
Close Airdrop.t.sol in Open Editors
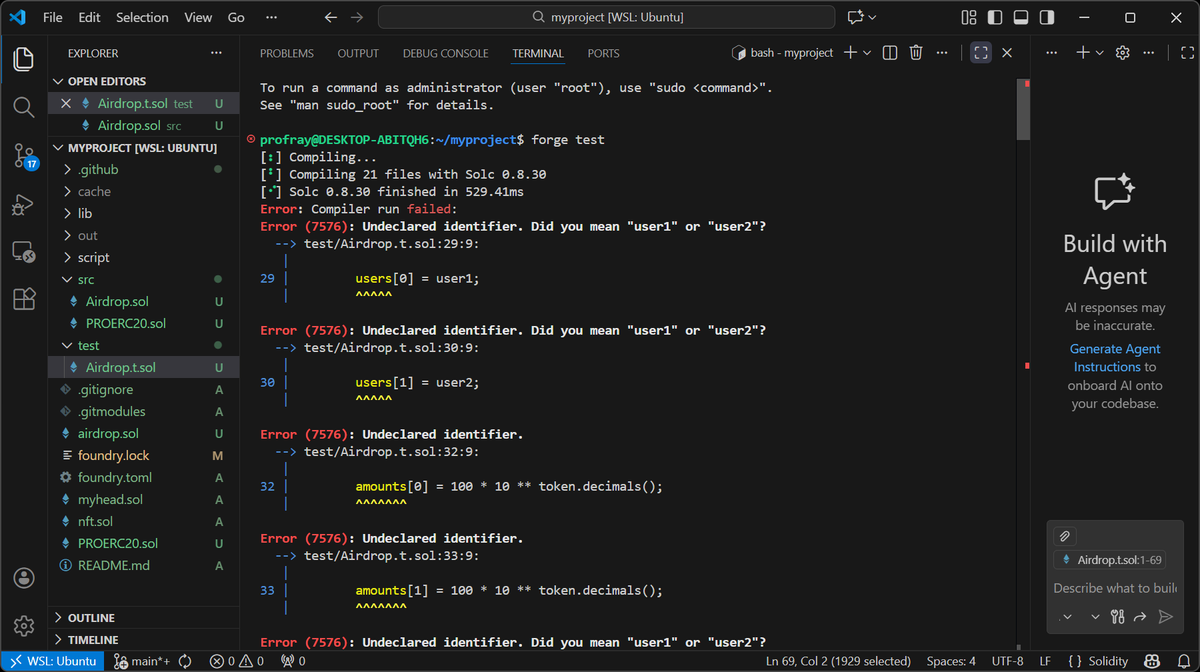pyautogui.click(x=66, y=103)
